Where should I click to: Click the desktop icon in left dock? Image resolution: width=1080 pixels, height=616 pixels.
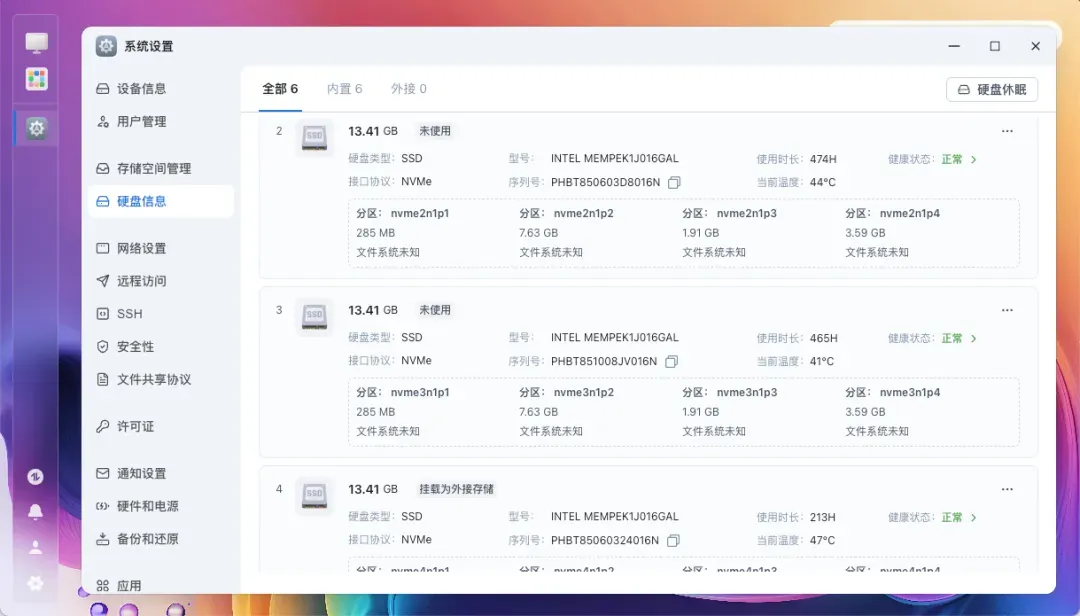coord(37,43)
